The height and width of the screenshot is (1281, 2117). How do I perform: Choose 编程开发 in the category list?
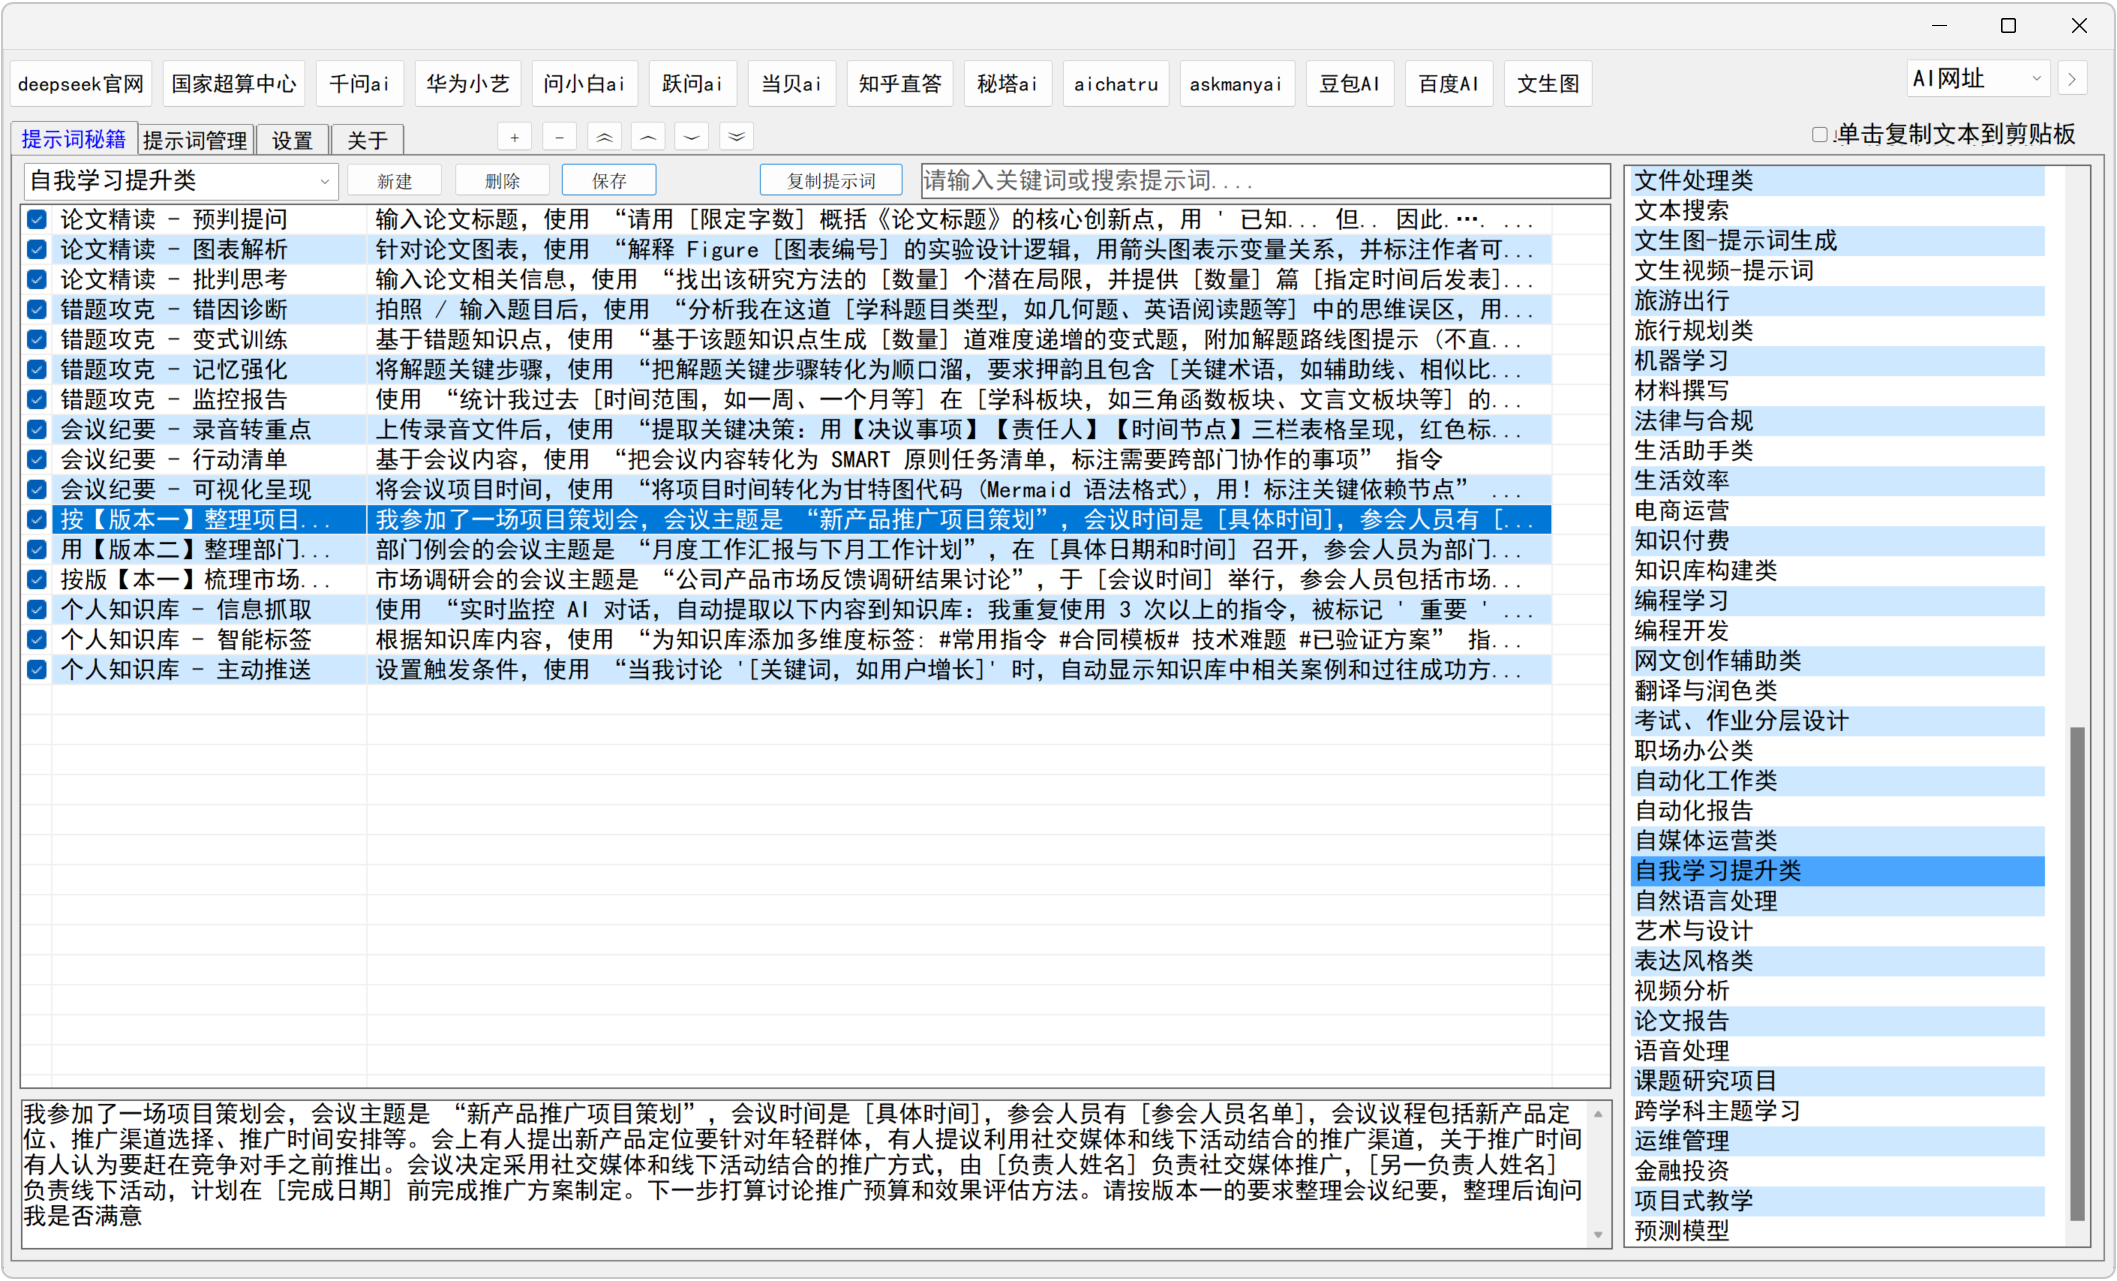tap(1838, 631)
